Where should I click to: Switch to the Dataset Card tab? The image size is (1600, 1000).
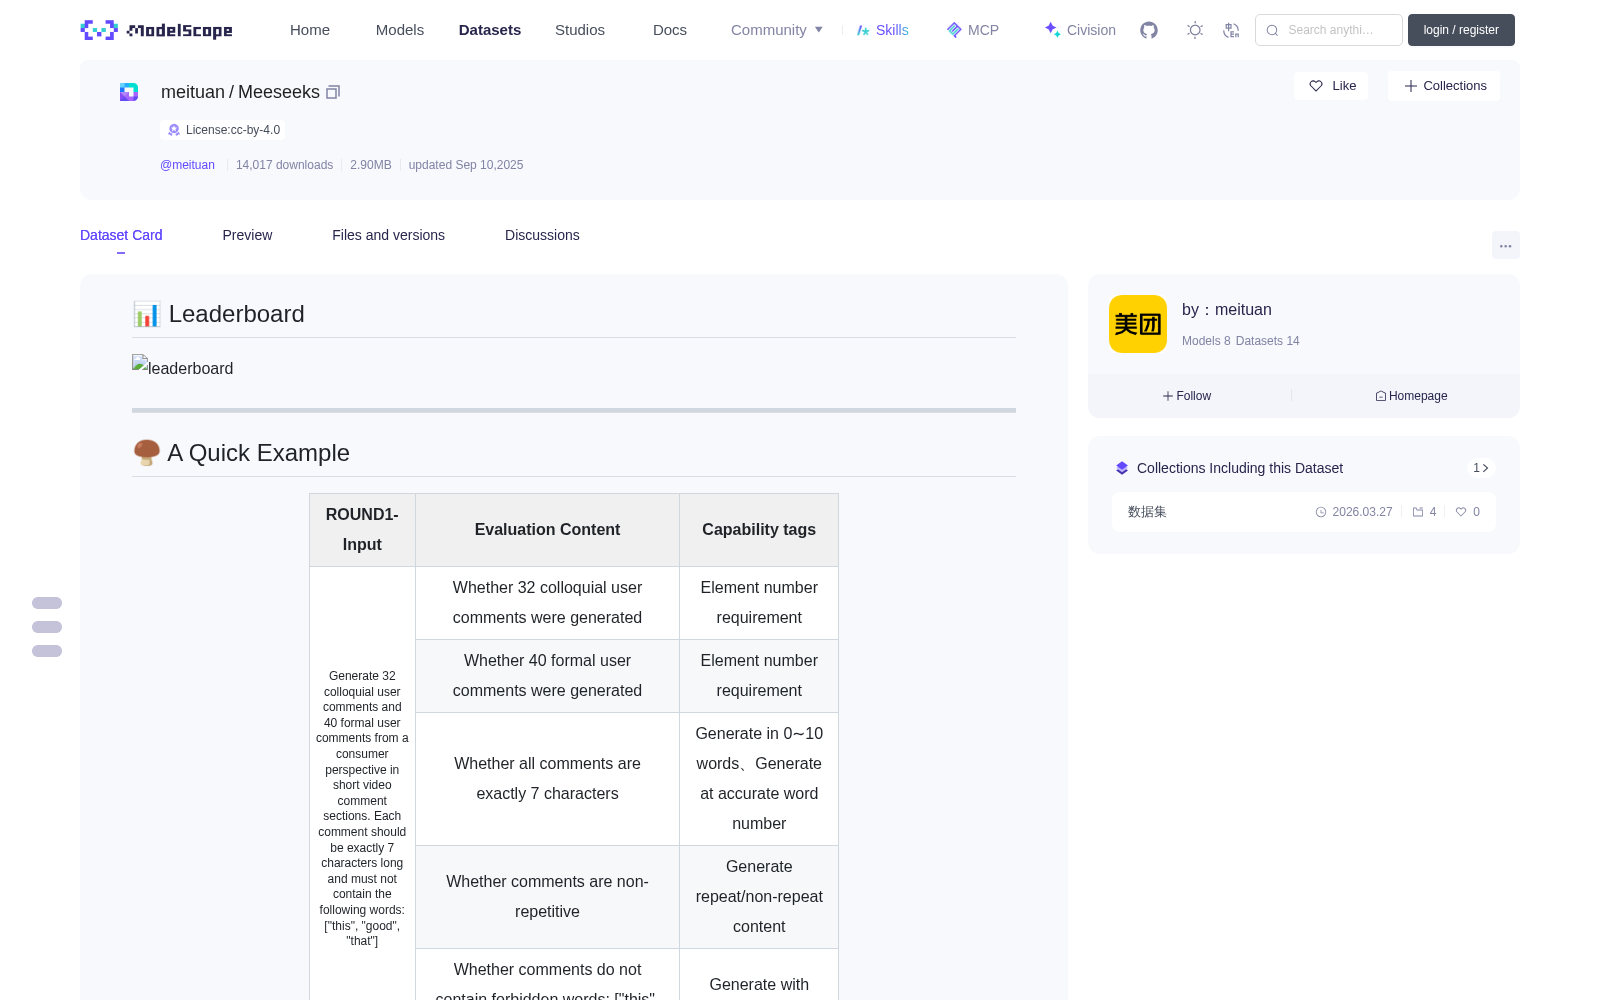click(x=121, y=235)
